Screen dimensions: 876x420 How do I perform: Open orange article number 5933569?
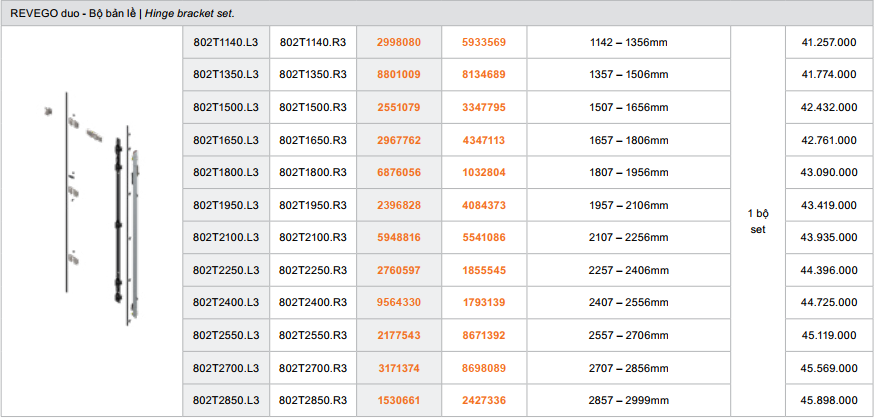pyautogui.click(x=484, y=42)
